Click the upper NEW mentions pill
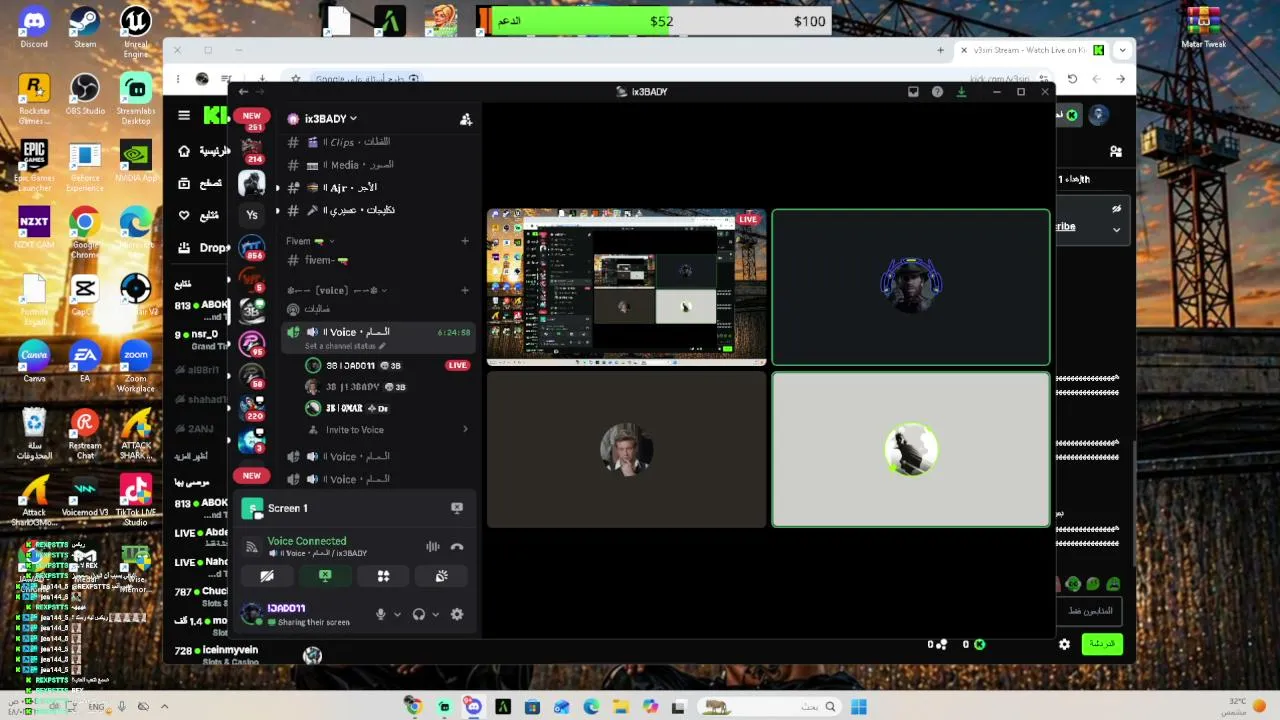Screen dimensions: 1280x720 252,116
